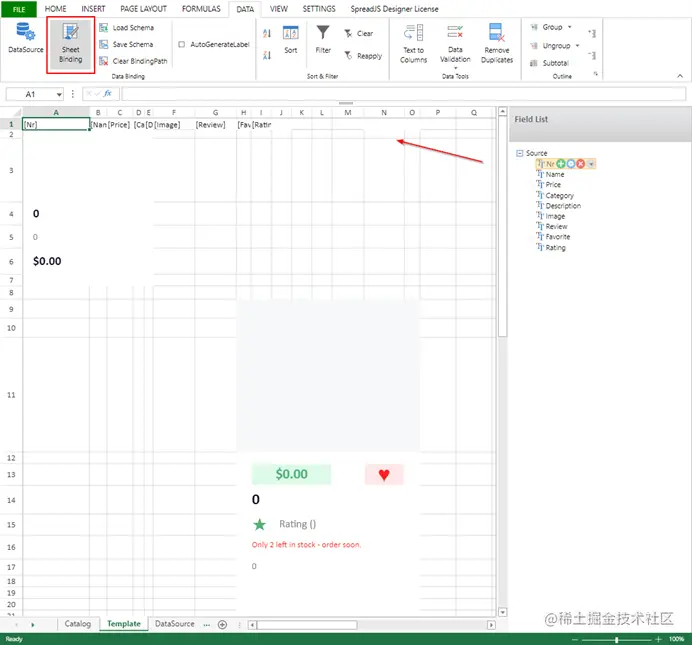Click the insert function fx icon
Image resolution: width=692 pixels, height=645 pixels.
tap(107, 94)
